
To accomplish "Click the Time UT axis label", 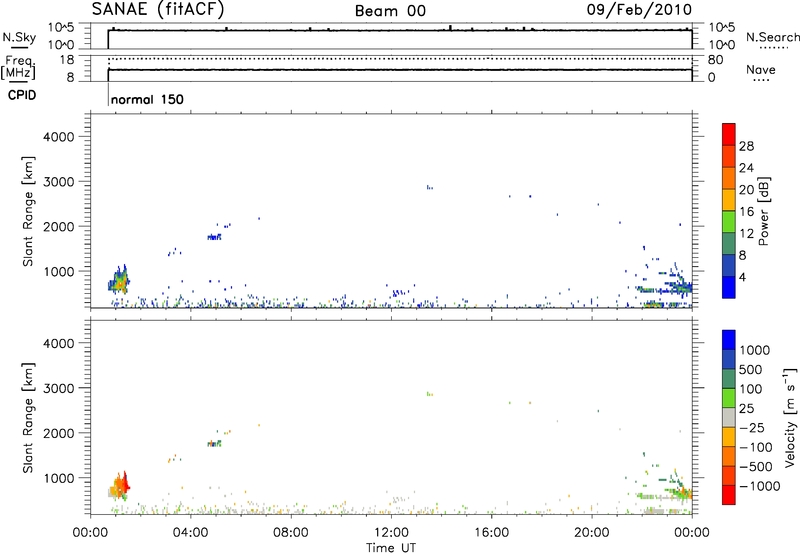I will coord(391,548).
